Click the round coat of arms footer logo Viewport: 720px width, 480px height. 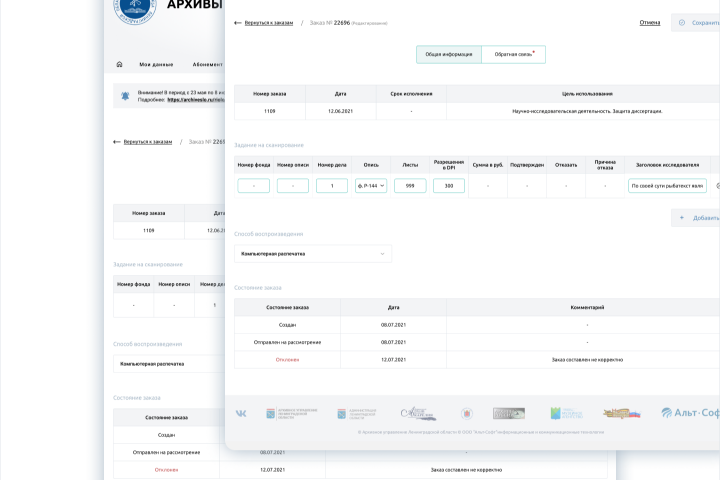(467, 413)
